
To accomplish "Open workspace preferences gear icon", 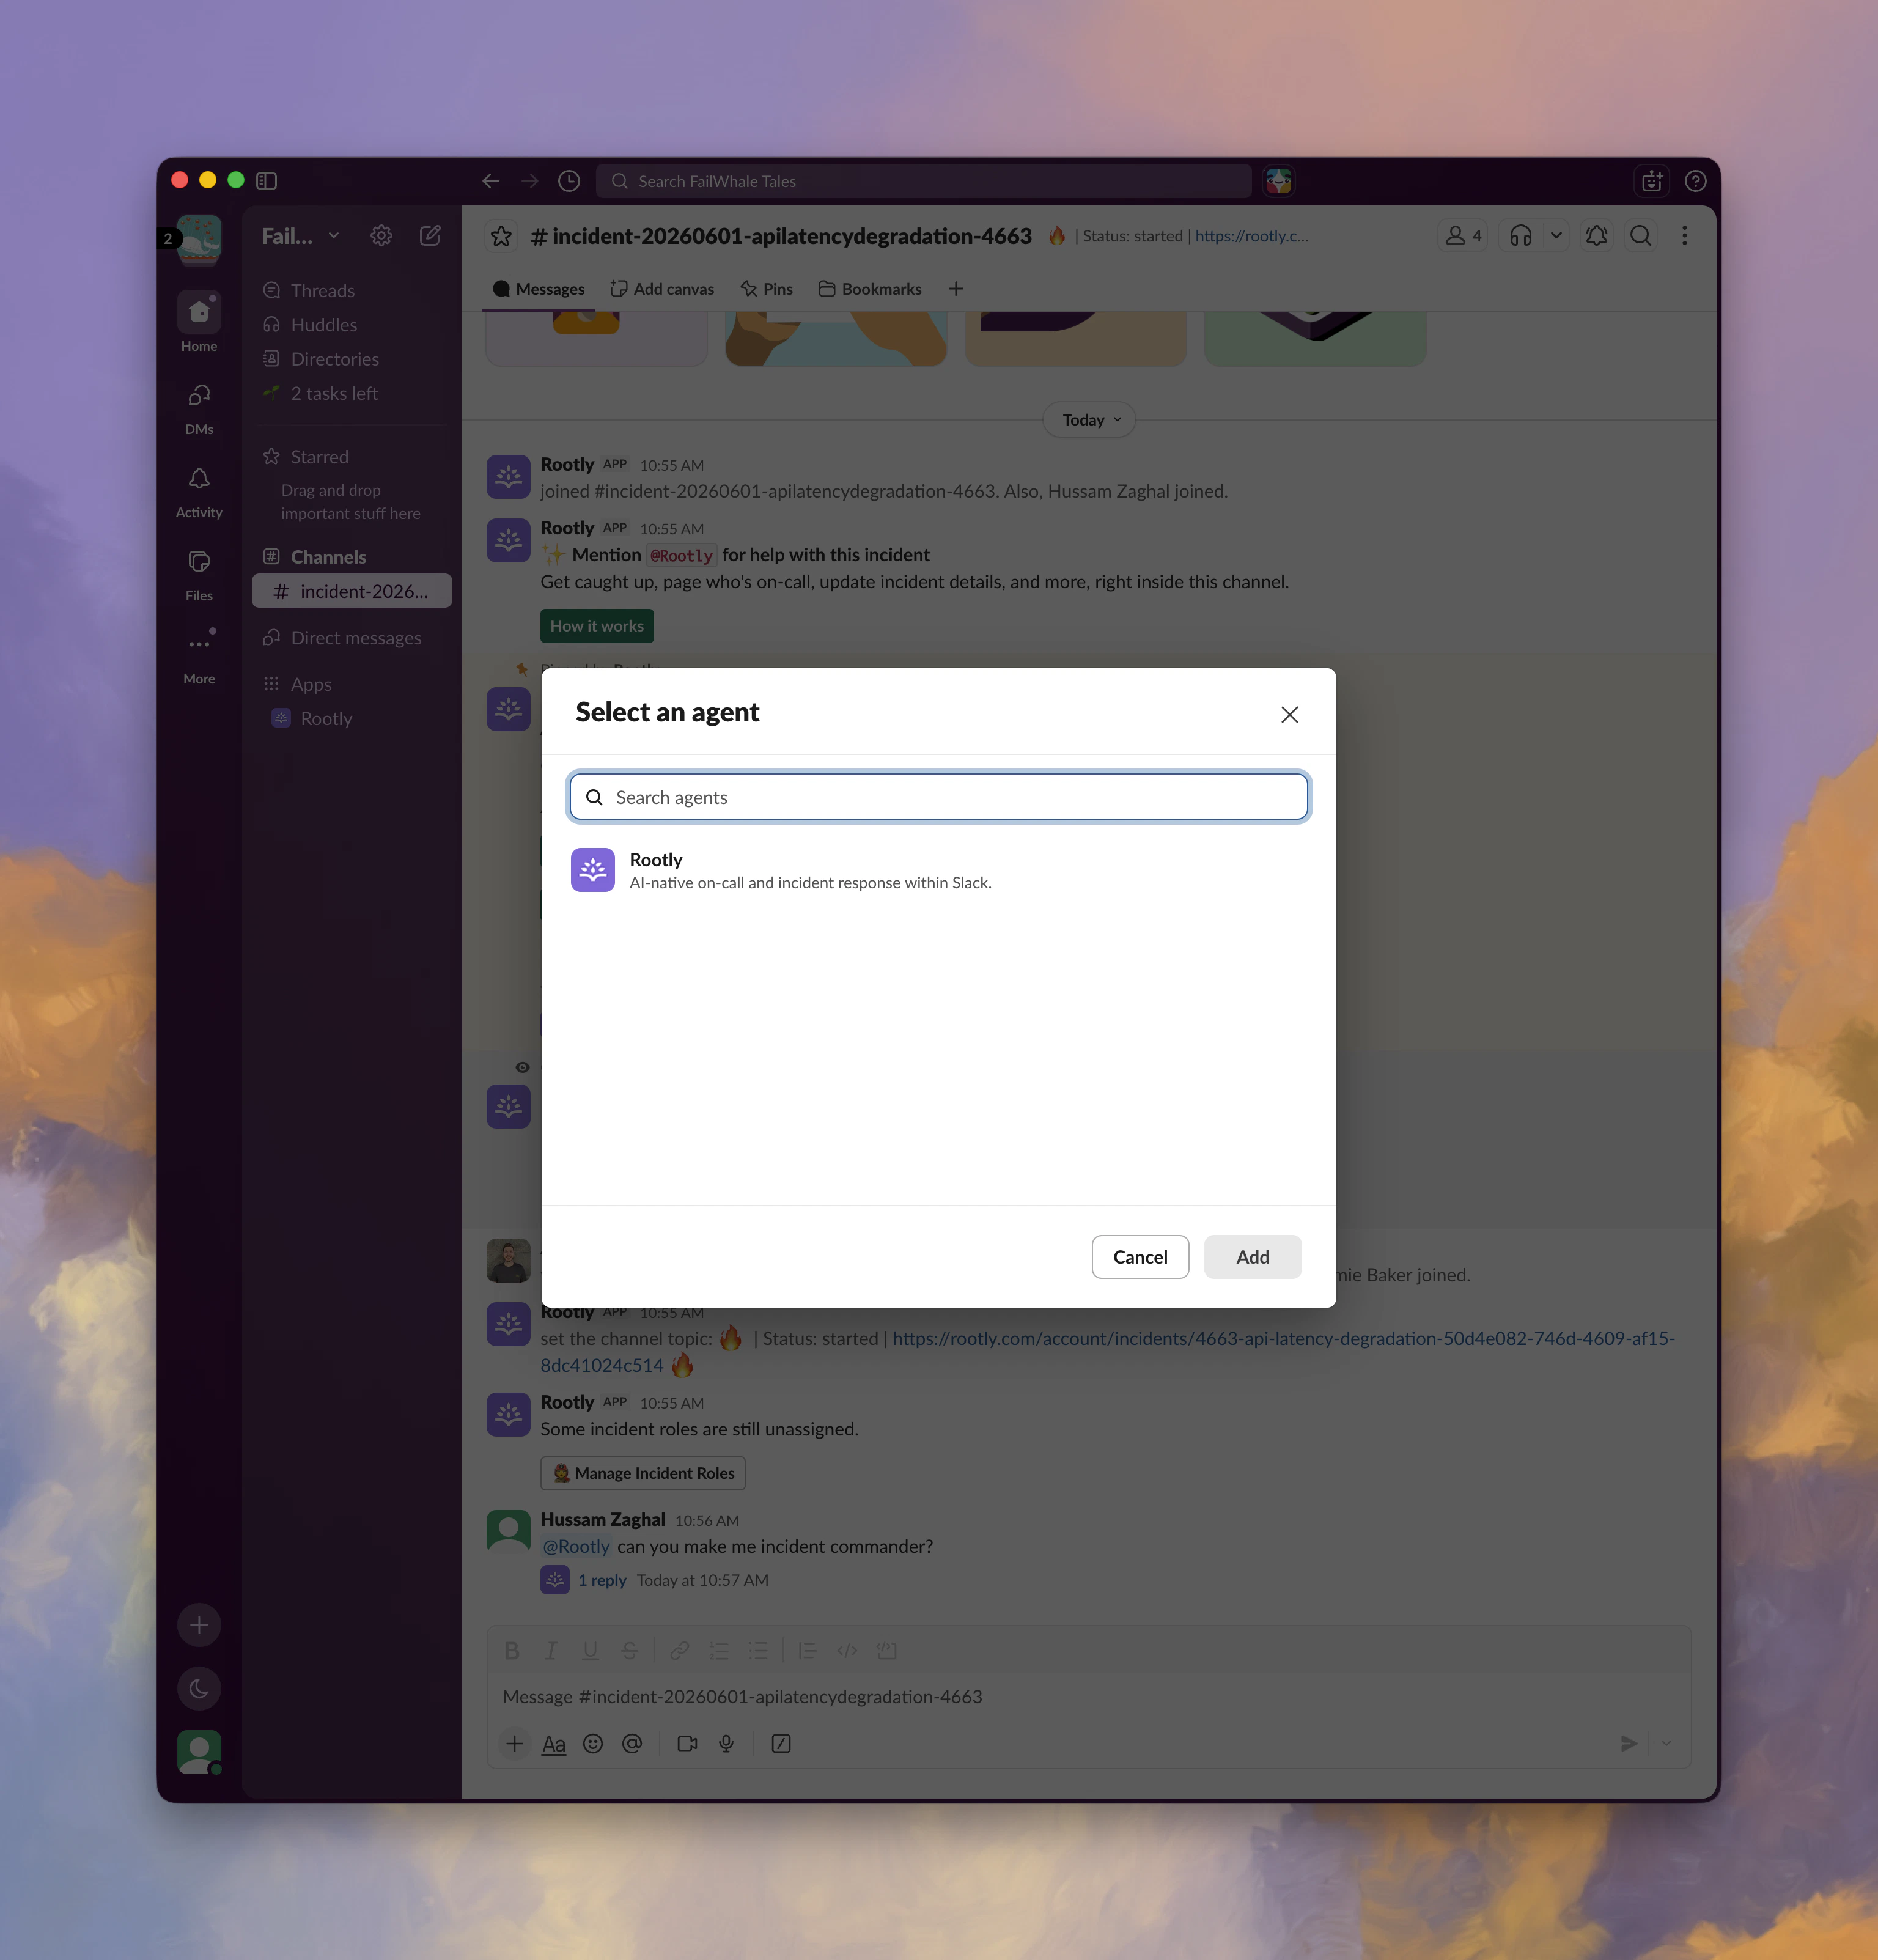I will pyautogui.click(x=381, y=236).
